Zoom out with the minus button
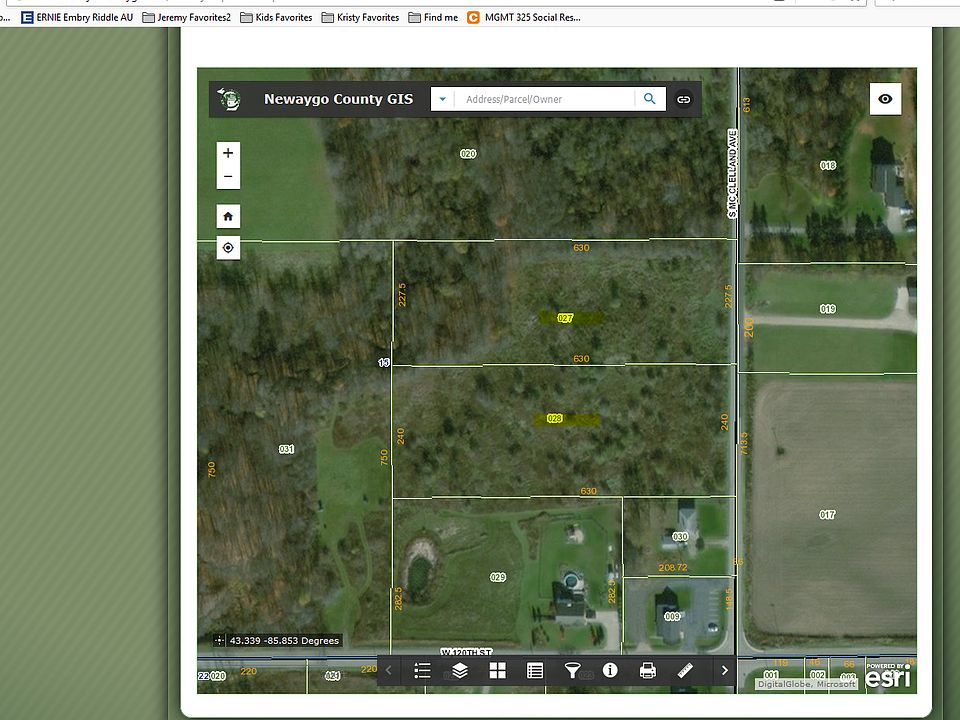This screenshot has width=960, height=720. click(228, 177)
